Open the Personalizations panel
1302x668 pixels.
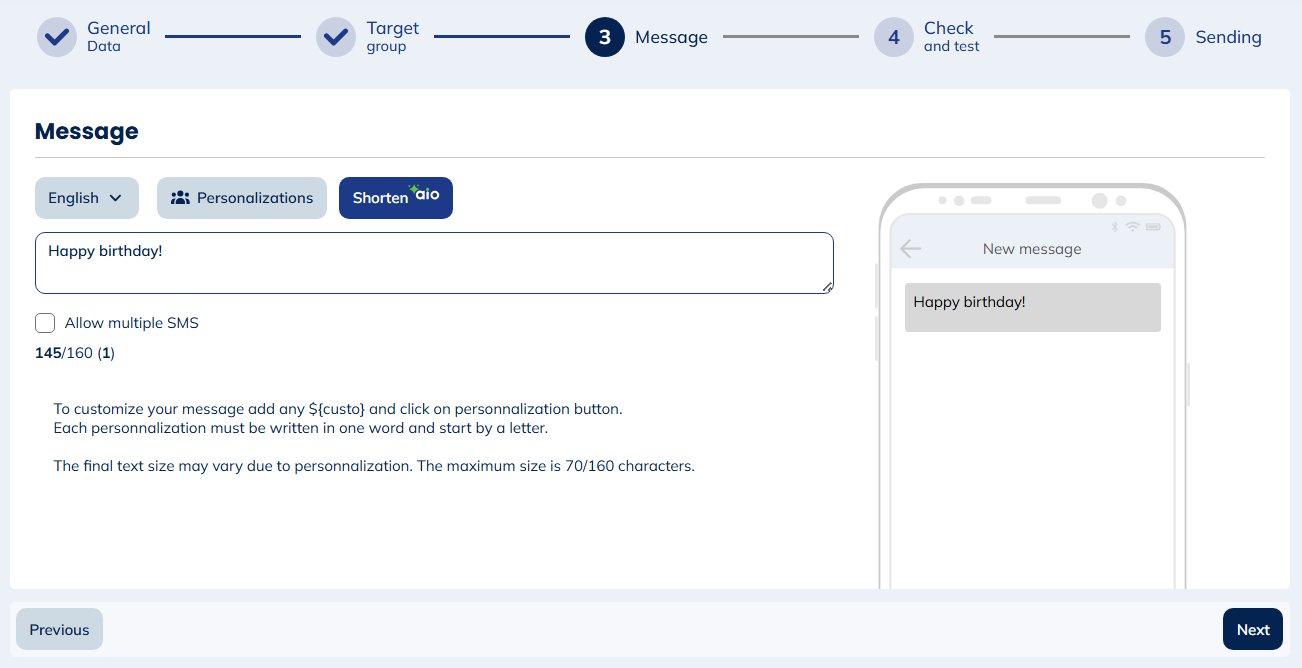coord(241,197)
